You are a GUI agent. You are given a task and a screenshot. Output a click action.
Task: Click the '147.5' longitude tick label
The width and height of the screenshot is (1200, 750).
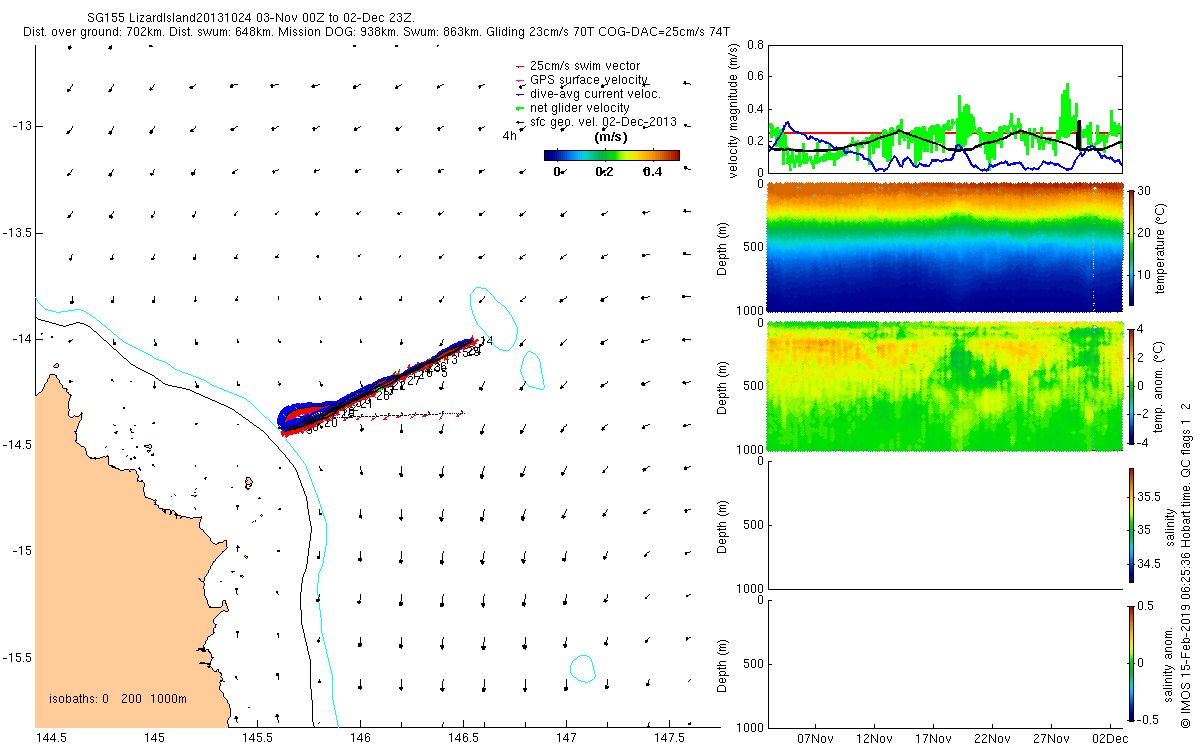(669, 738)
